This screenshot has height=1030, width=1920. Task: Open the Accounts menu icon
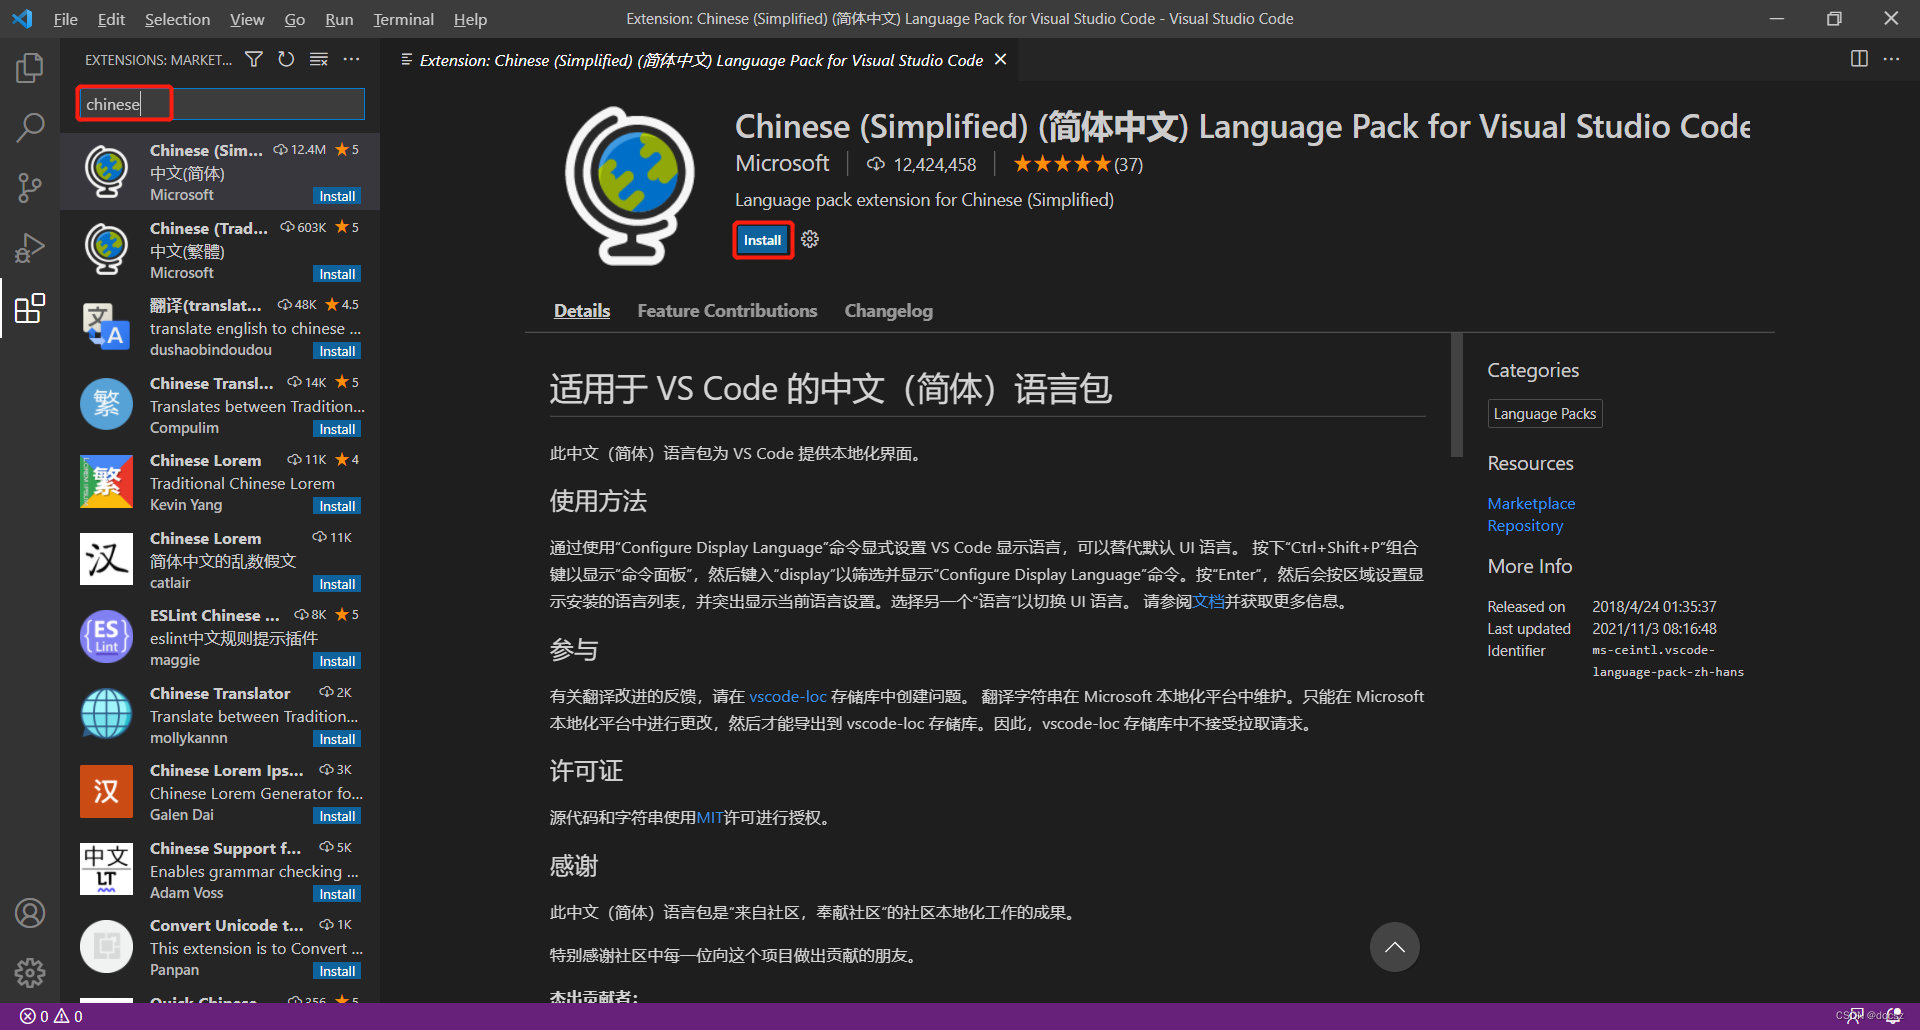point(30,913)
